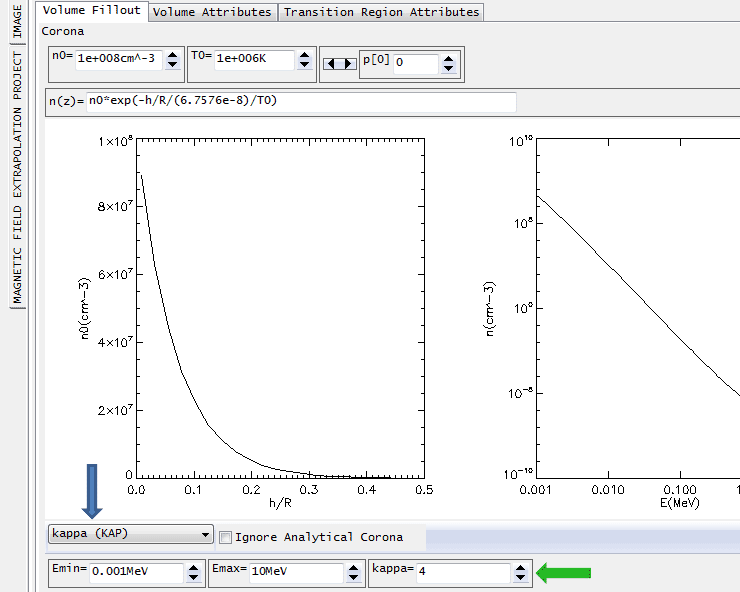Click the T0 temperature input field
The height and width of the screenshot is (592, 740).
pos(255,59)
